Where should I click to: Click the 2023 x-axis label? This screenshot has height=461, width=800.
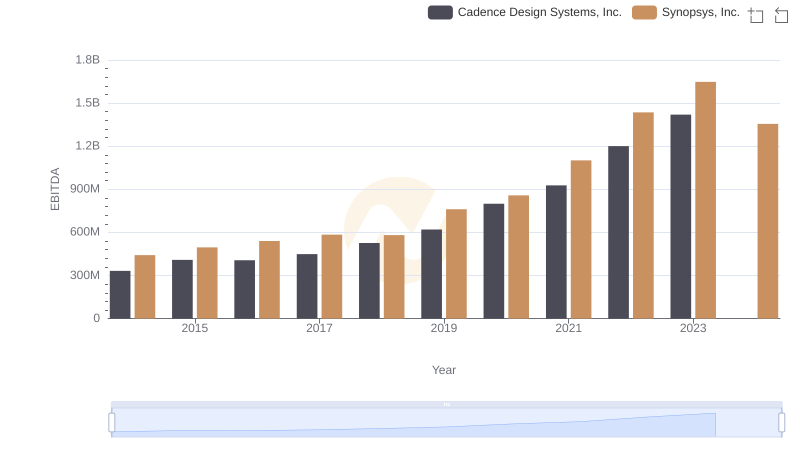tap(693, 328)
